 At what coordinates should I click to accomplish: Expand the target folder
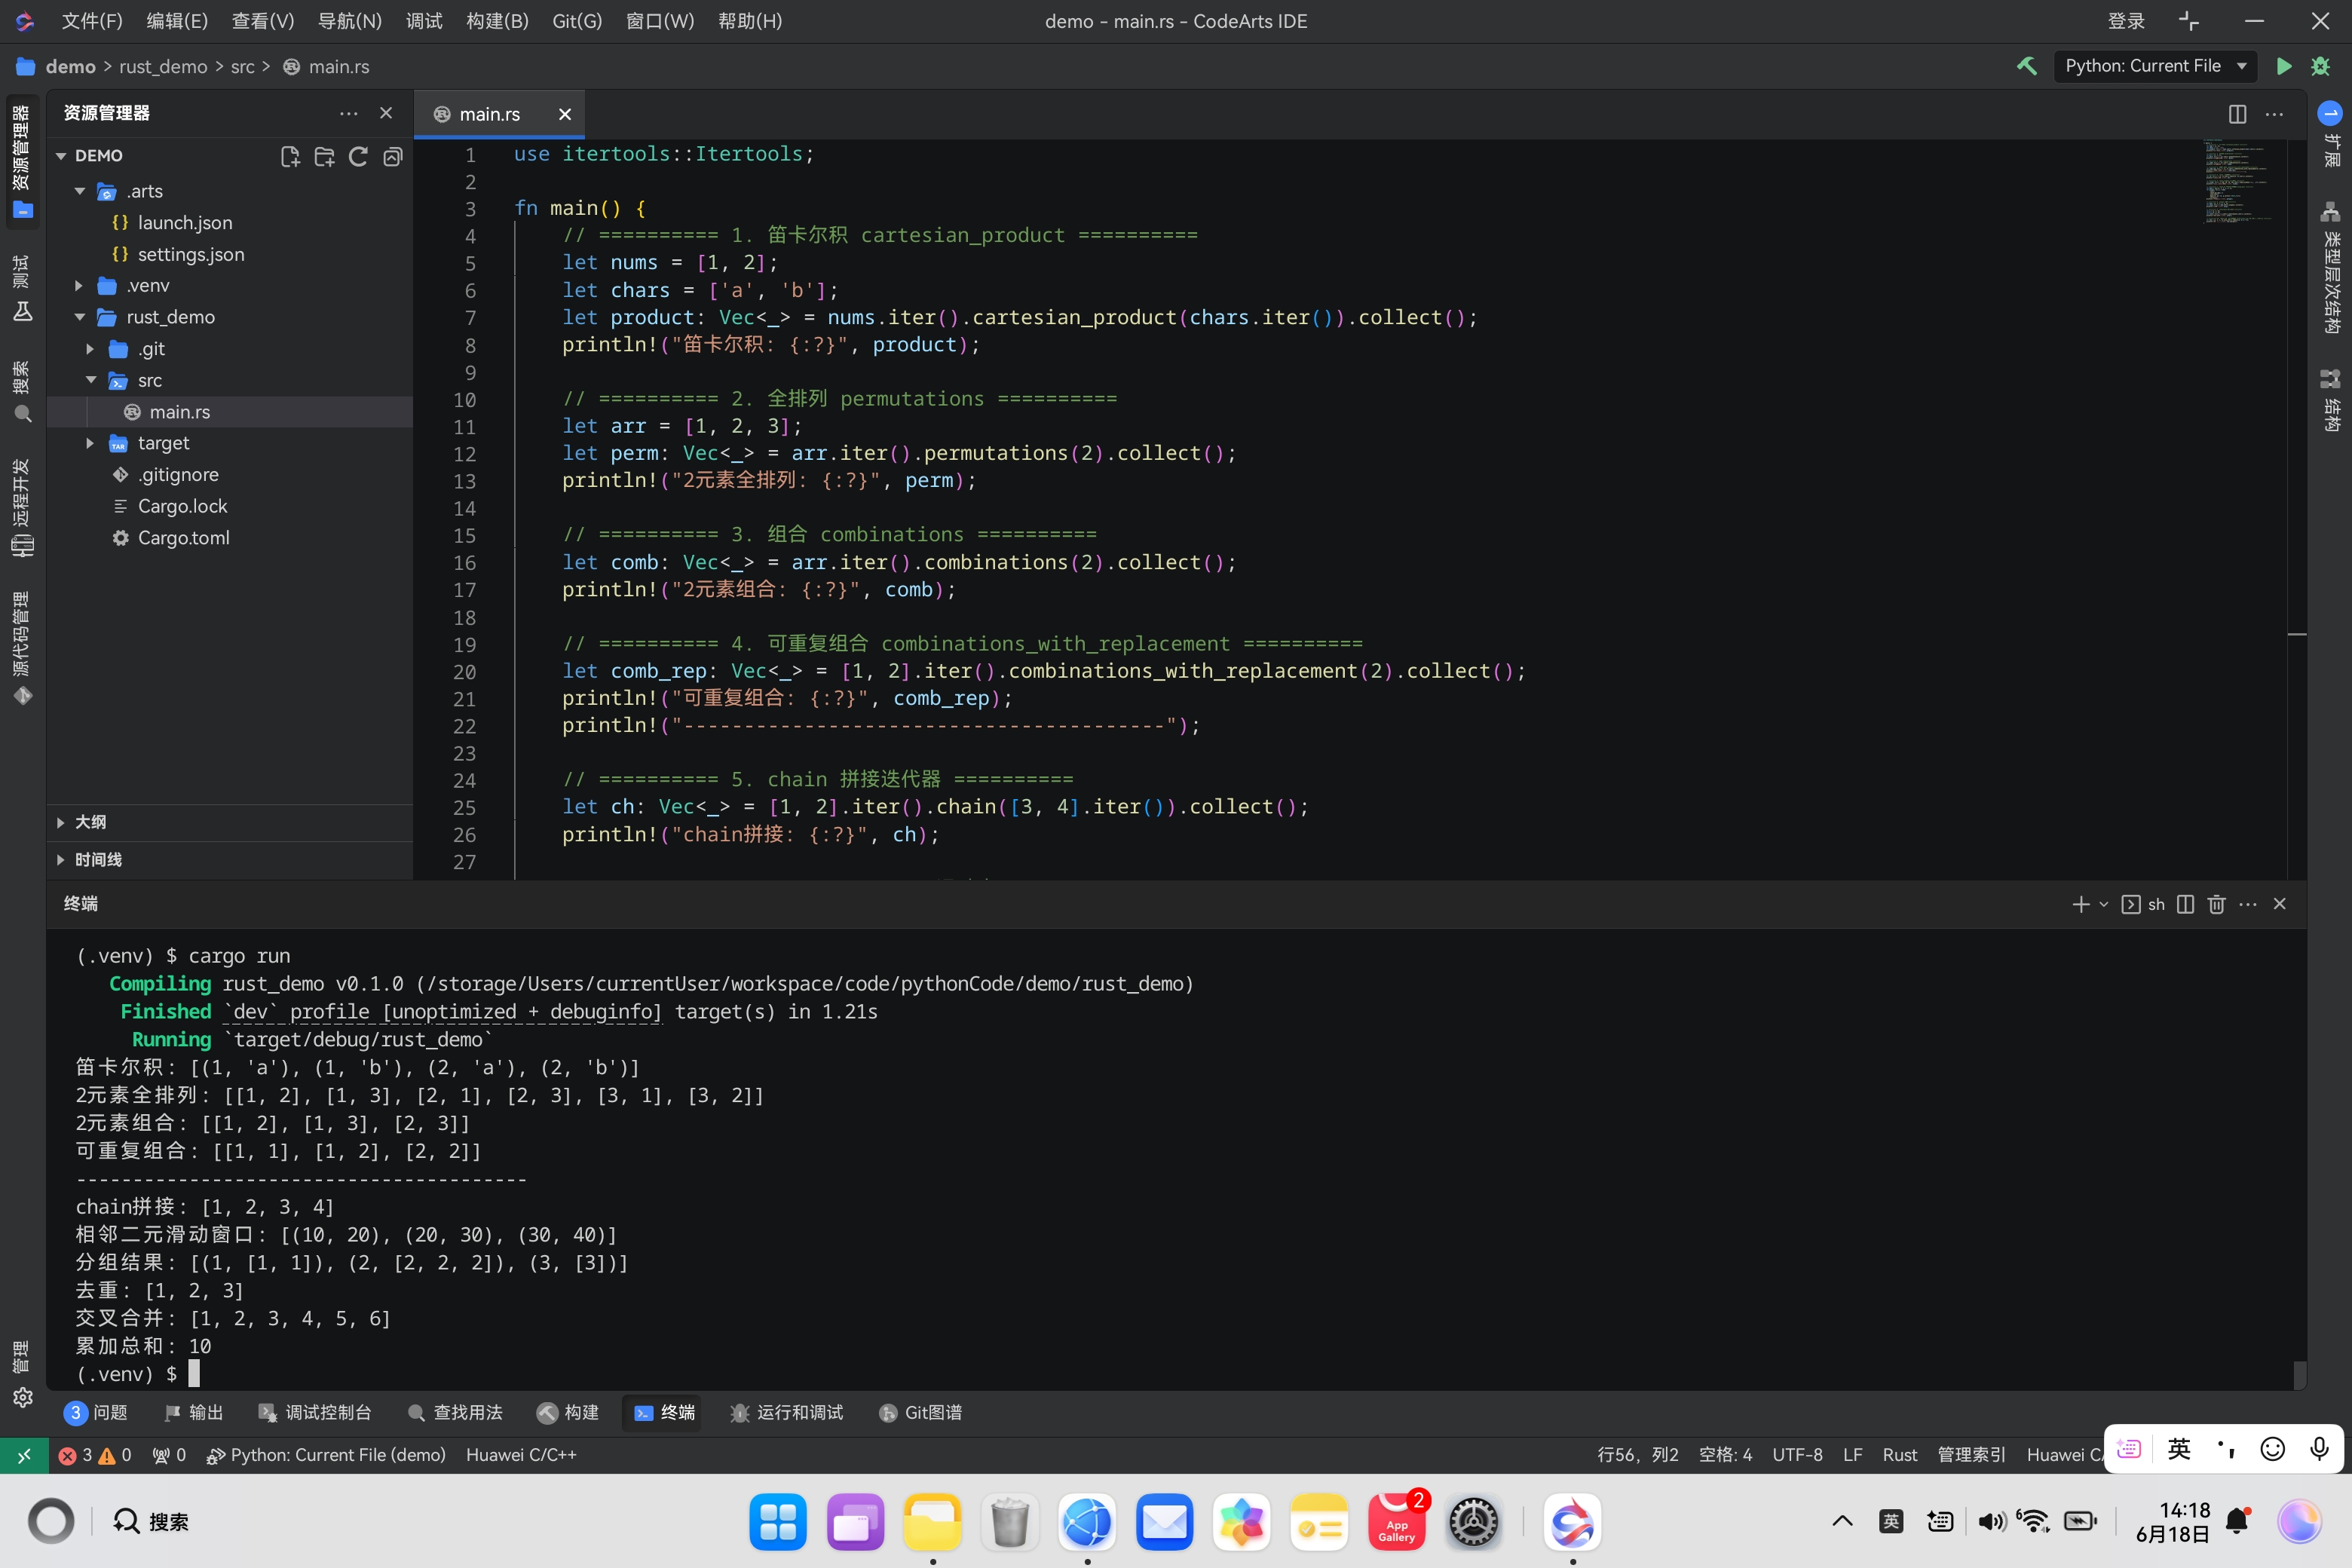click(x=91, y=443)
